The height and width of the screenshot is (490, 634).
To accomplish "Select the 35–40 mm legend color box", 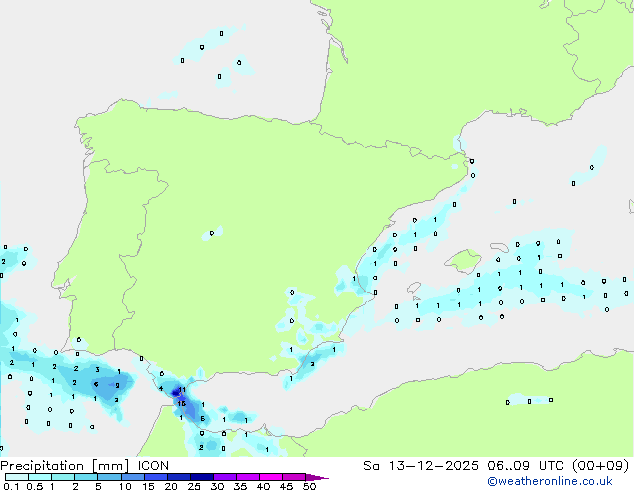I will point(248,477).
